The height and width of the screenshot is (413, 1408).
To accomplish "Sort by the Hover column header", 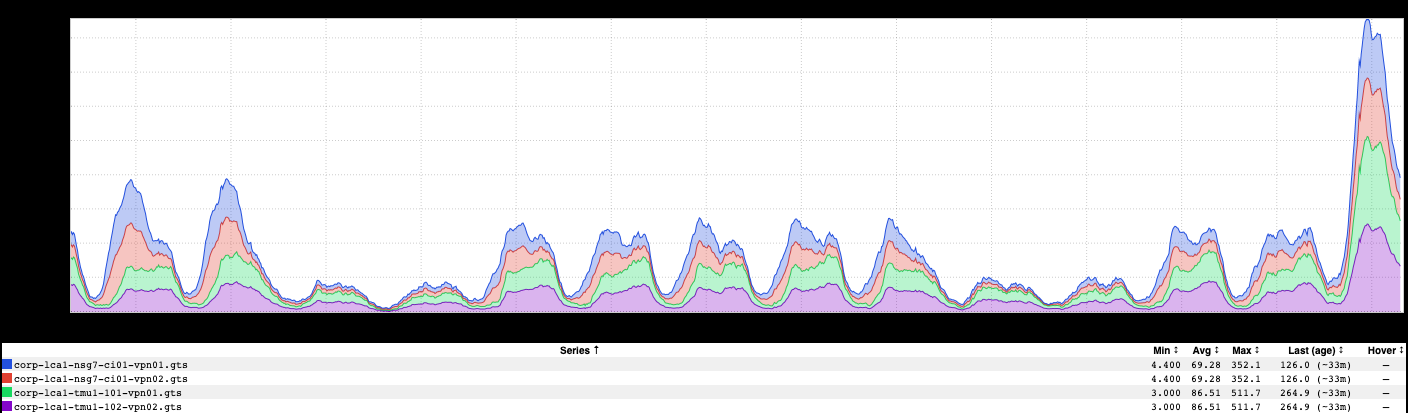I will [1385, 350].
